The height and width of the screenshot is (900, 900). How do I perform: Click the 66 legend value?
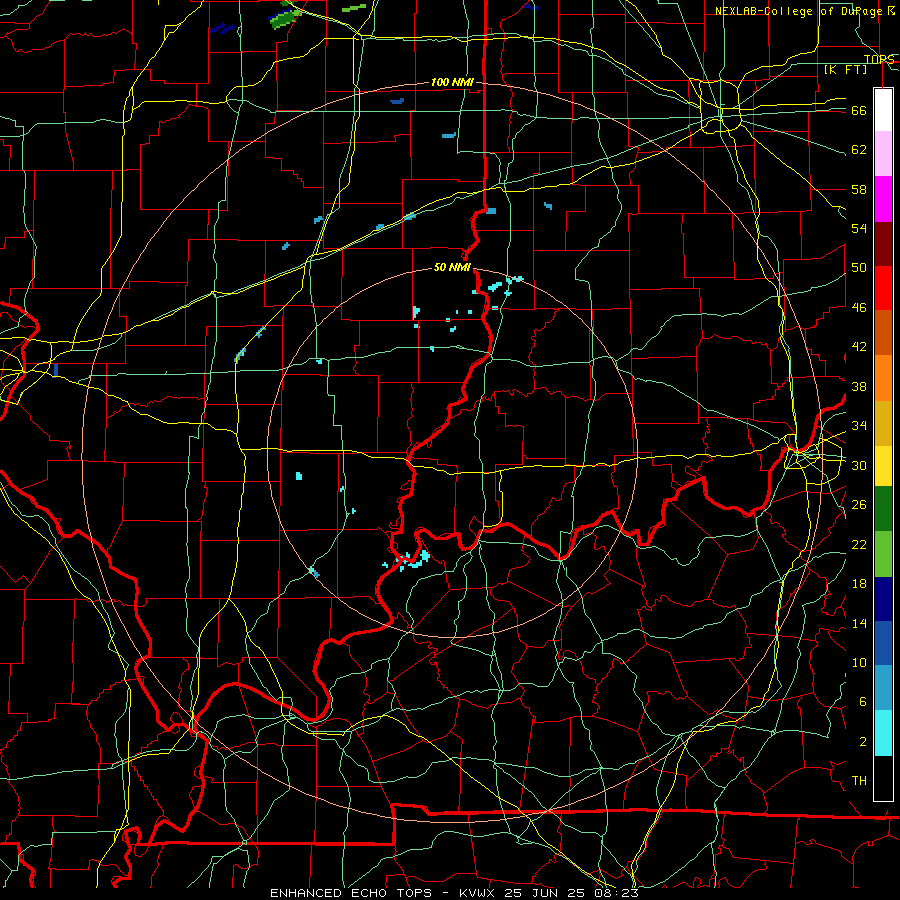[x=859, y=110]
